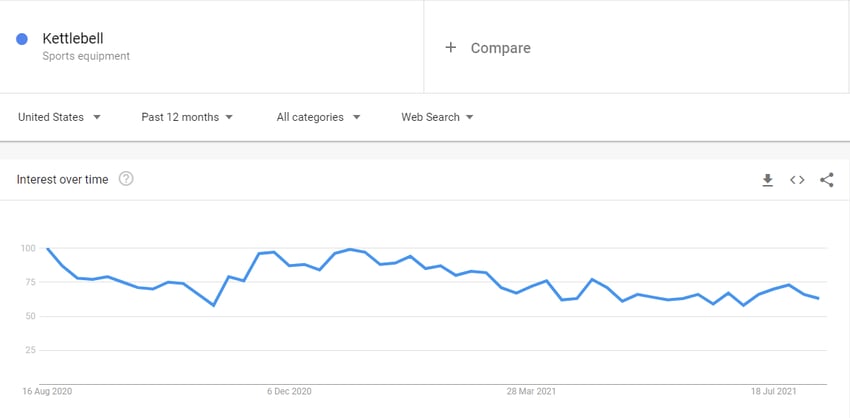The width and height of the screenshot is (850, 418).
Task: Edit the Kettlebell search term
Action: point(73,38)
